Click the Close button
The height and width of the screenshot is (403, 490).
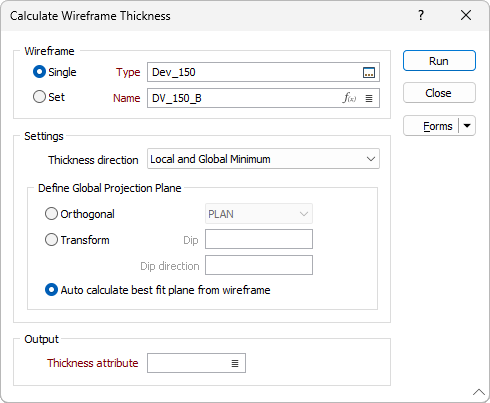(439, 93)
